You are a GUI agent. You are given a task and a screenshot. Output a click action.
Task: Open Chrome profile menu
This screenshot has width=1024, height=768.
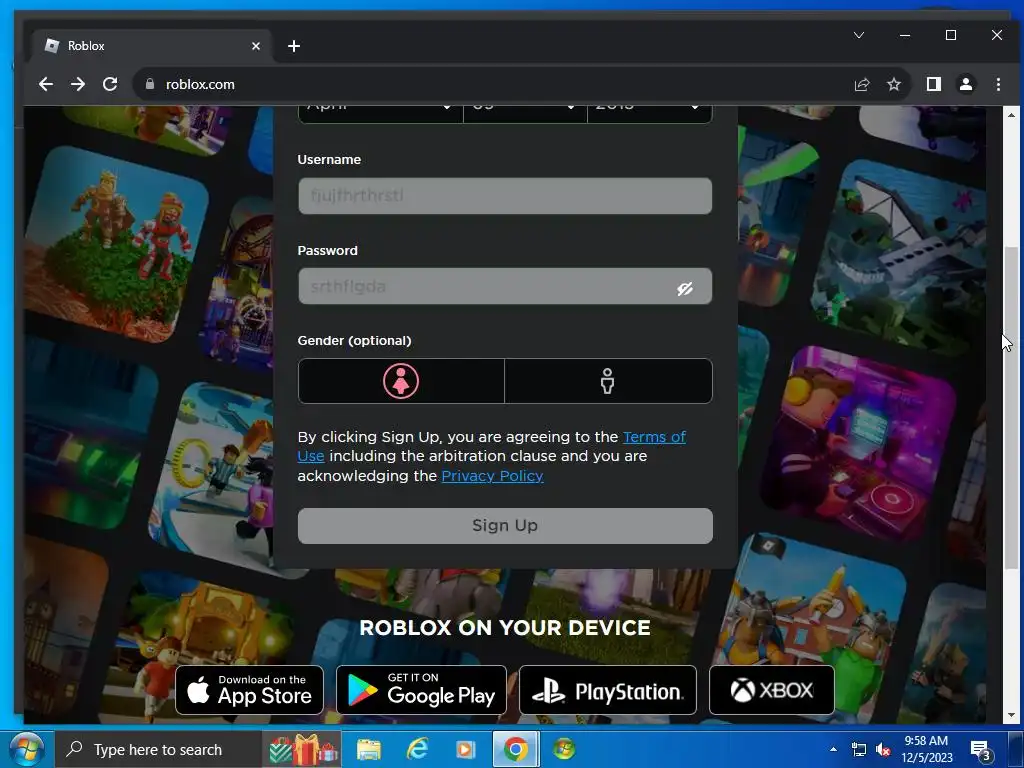(x=965, y=84)
